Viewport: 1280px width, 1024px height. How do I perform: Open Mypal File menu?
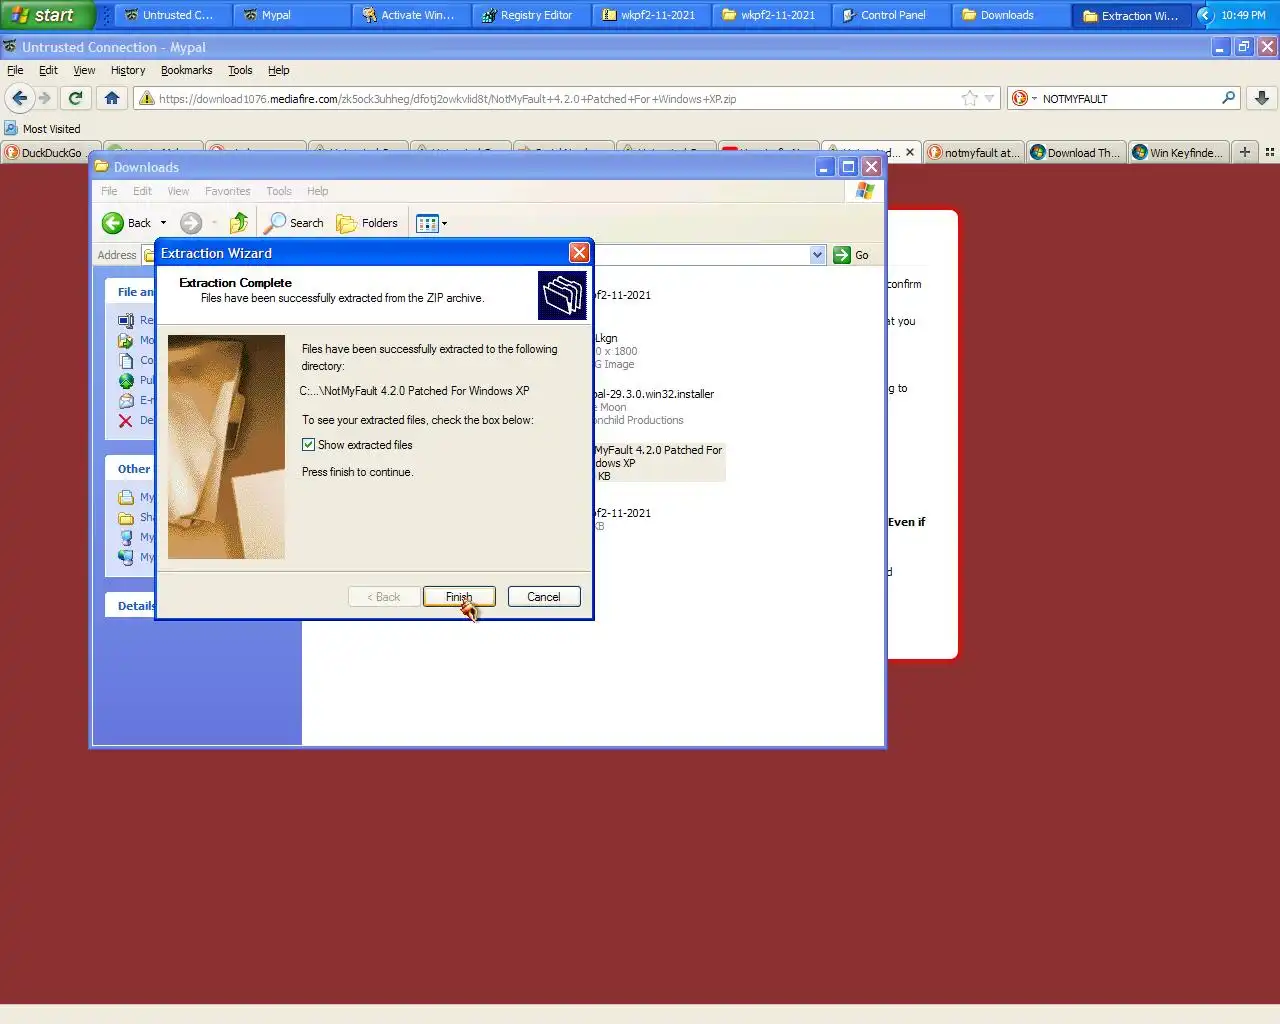15,70
